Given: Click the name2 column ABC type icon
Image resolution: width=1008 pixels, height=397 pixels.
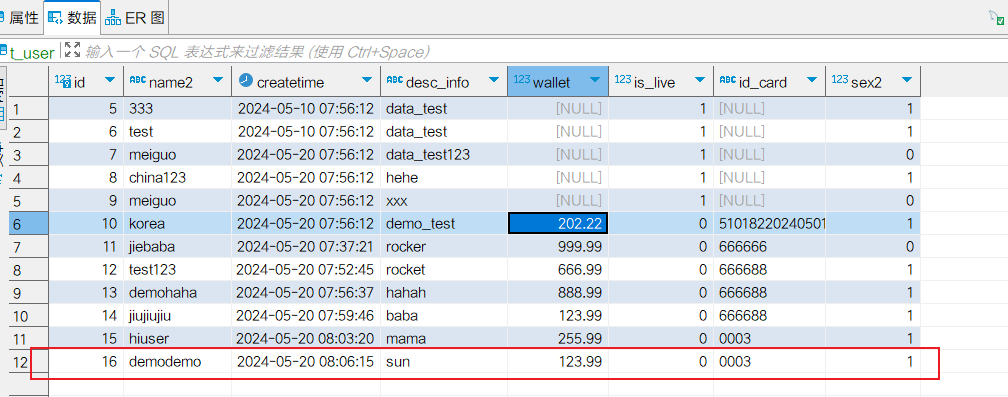Looking at the screenshot, I should coord(138,79).
